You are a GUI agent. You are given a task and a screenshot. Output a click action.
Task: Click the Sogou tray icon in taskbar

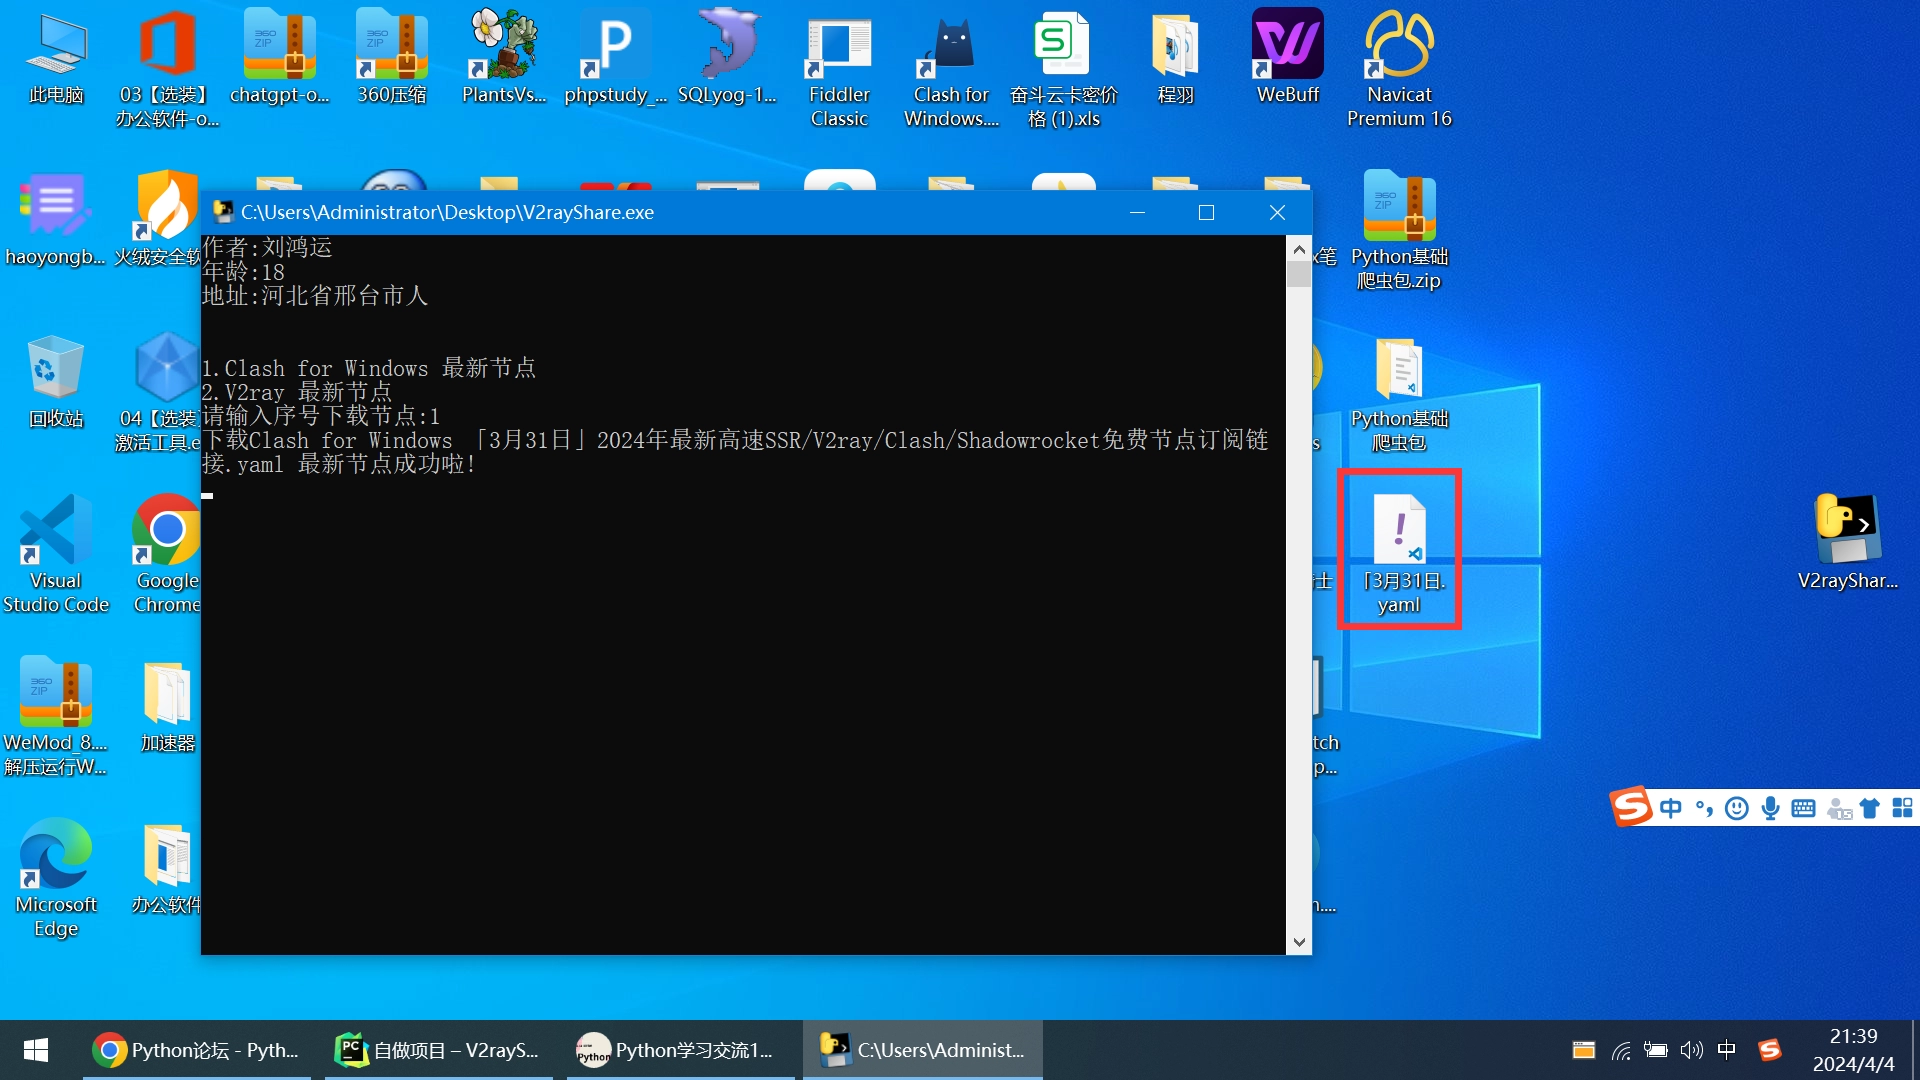click(x=1770, y=1050)
